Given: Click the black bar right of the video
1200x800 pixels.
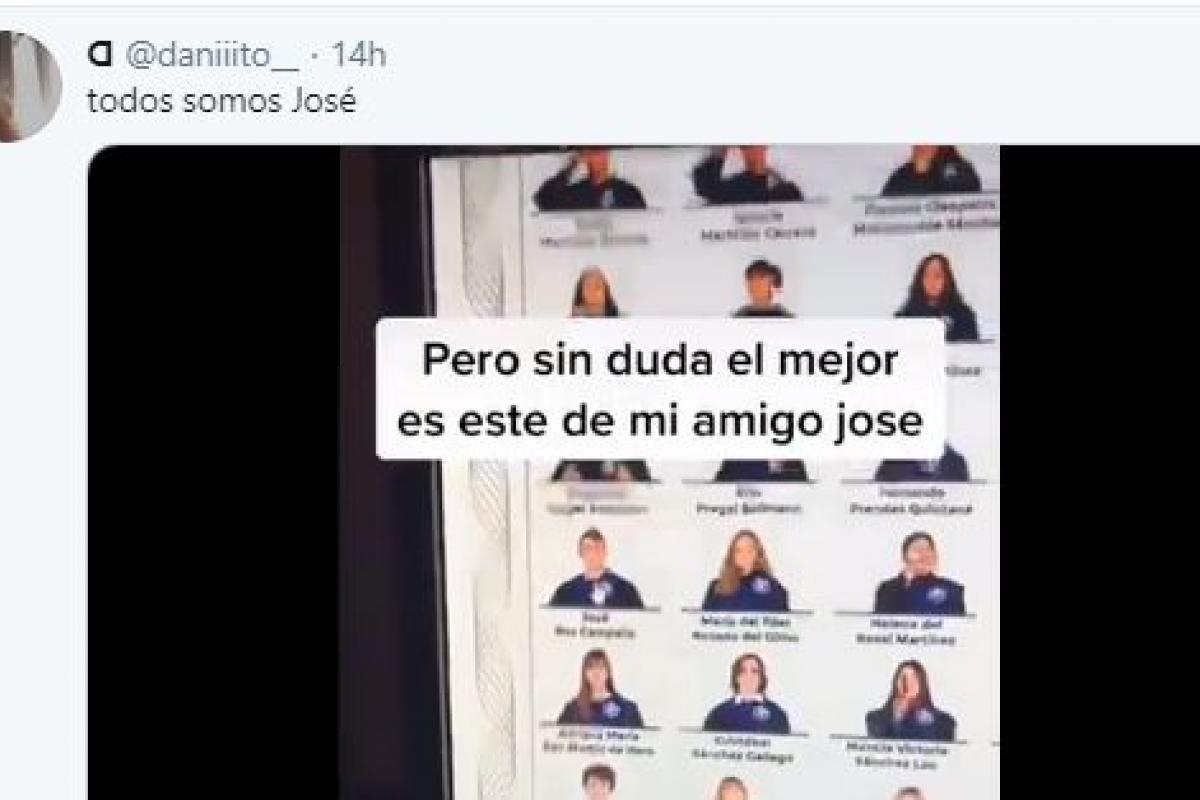Looking at the screenshot, I should pos(1094,470).
